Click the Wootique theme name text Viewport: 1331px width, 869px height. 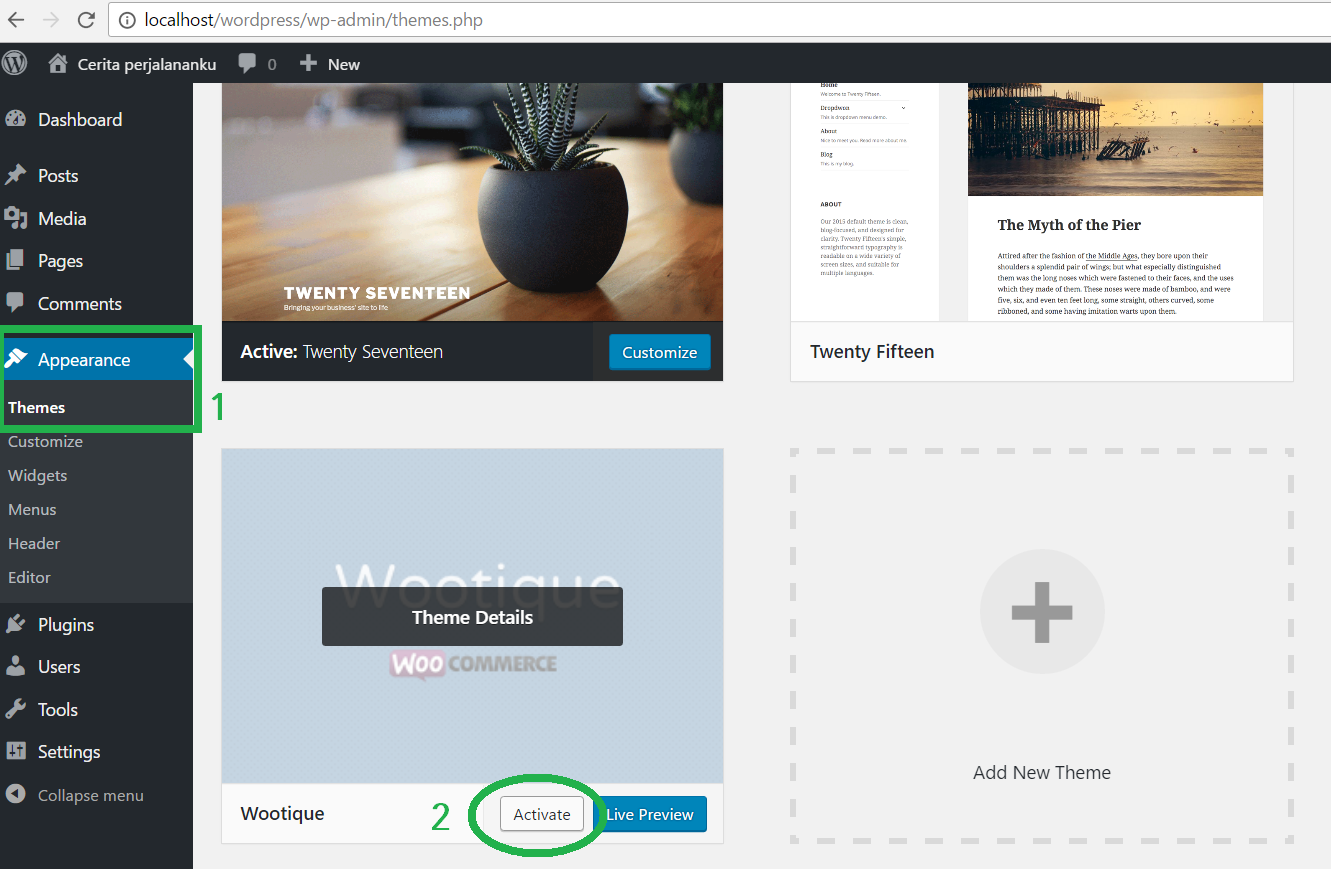coord(283,813)
